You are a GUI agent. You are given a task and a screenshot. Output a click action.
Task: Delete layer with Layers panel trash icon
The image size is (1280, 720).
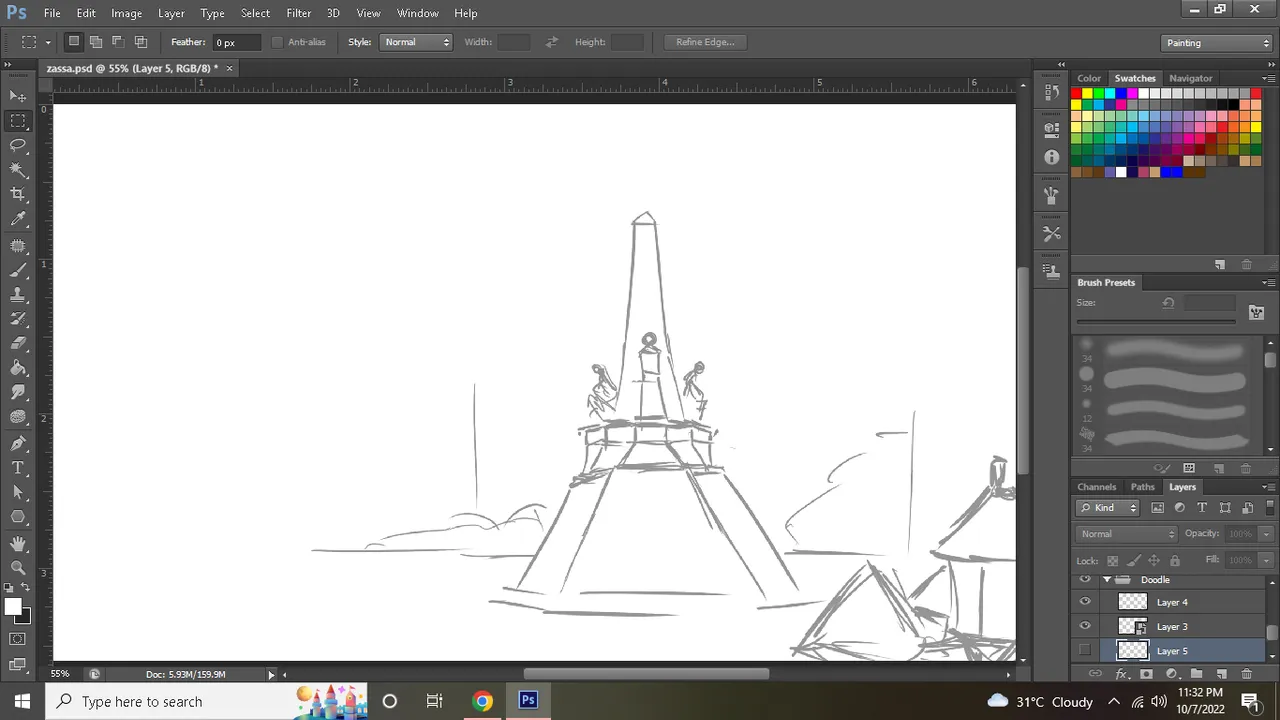tap(1246, 674)
